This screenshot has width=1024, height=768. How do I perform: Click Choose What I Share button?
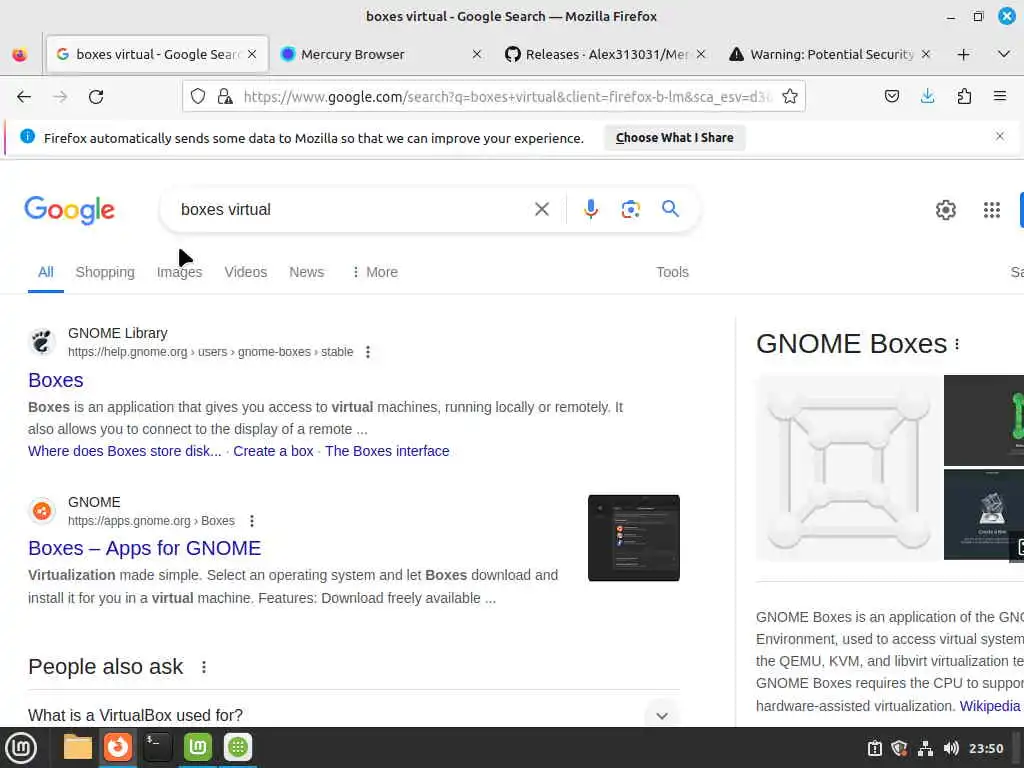pyautogui.click(x=675, y=138)
